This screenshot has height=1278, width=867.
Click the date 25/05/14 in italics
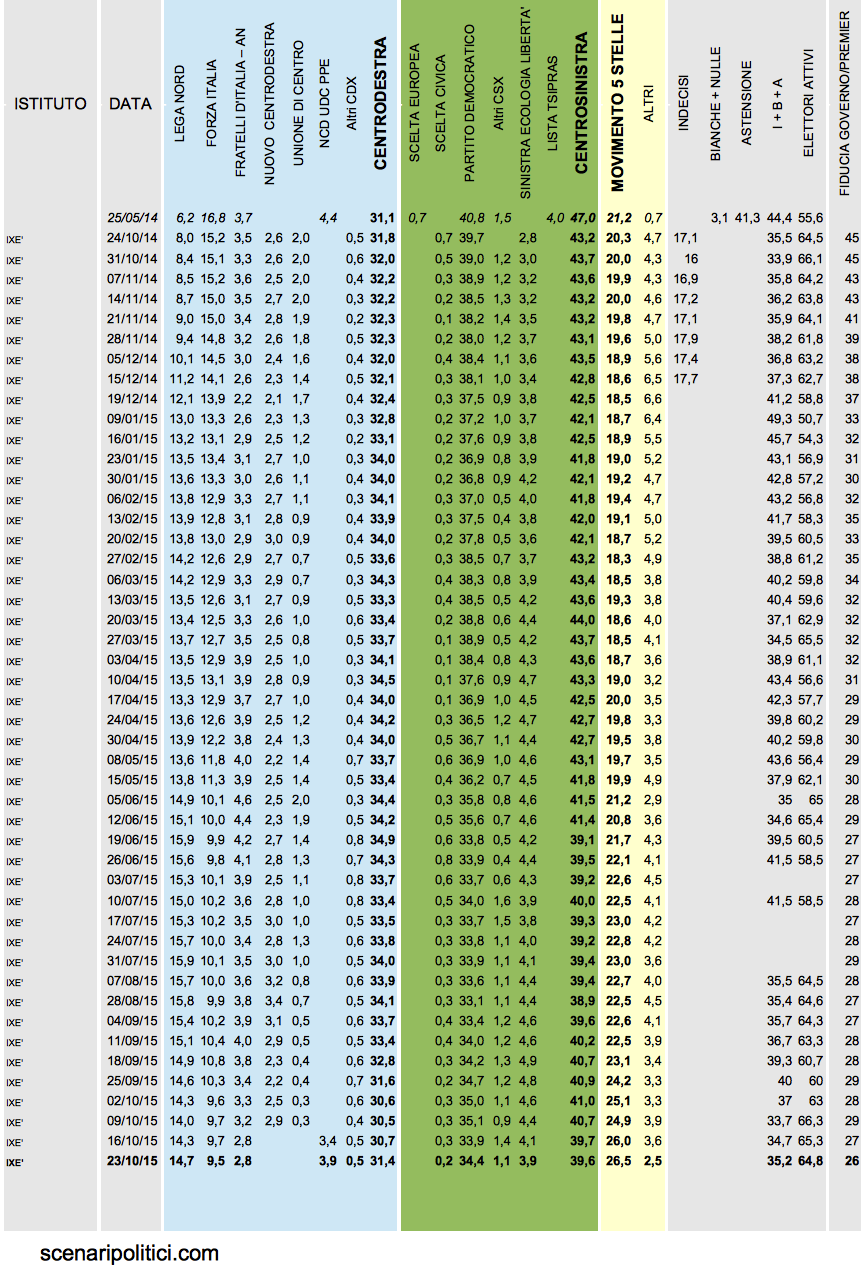click(132, 217)
